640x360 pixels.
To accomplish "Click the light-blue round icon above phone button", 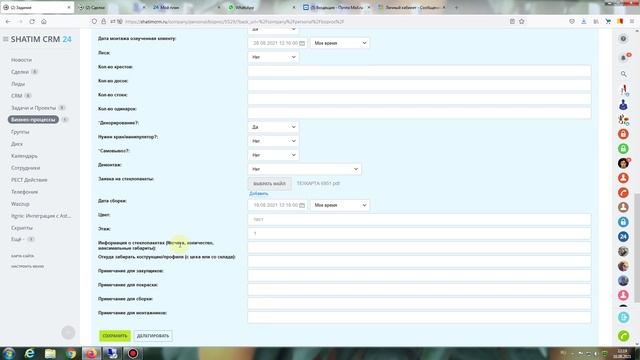I will [623, 317].
